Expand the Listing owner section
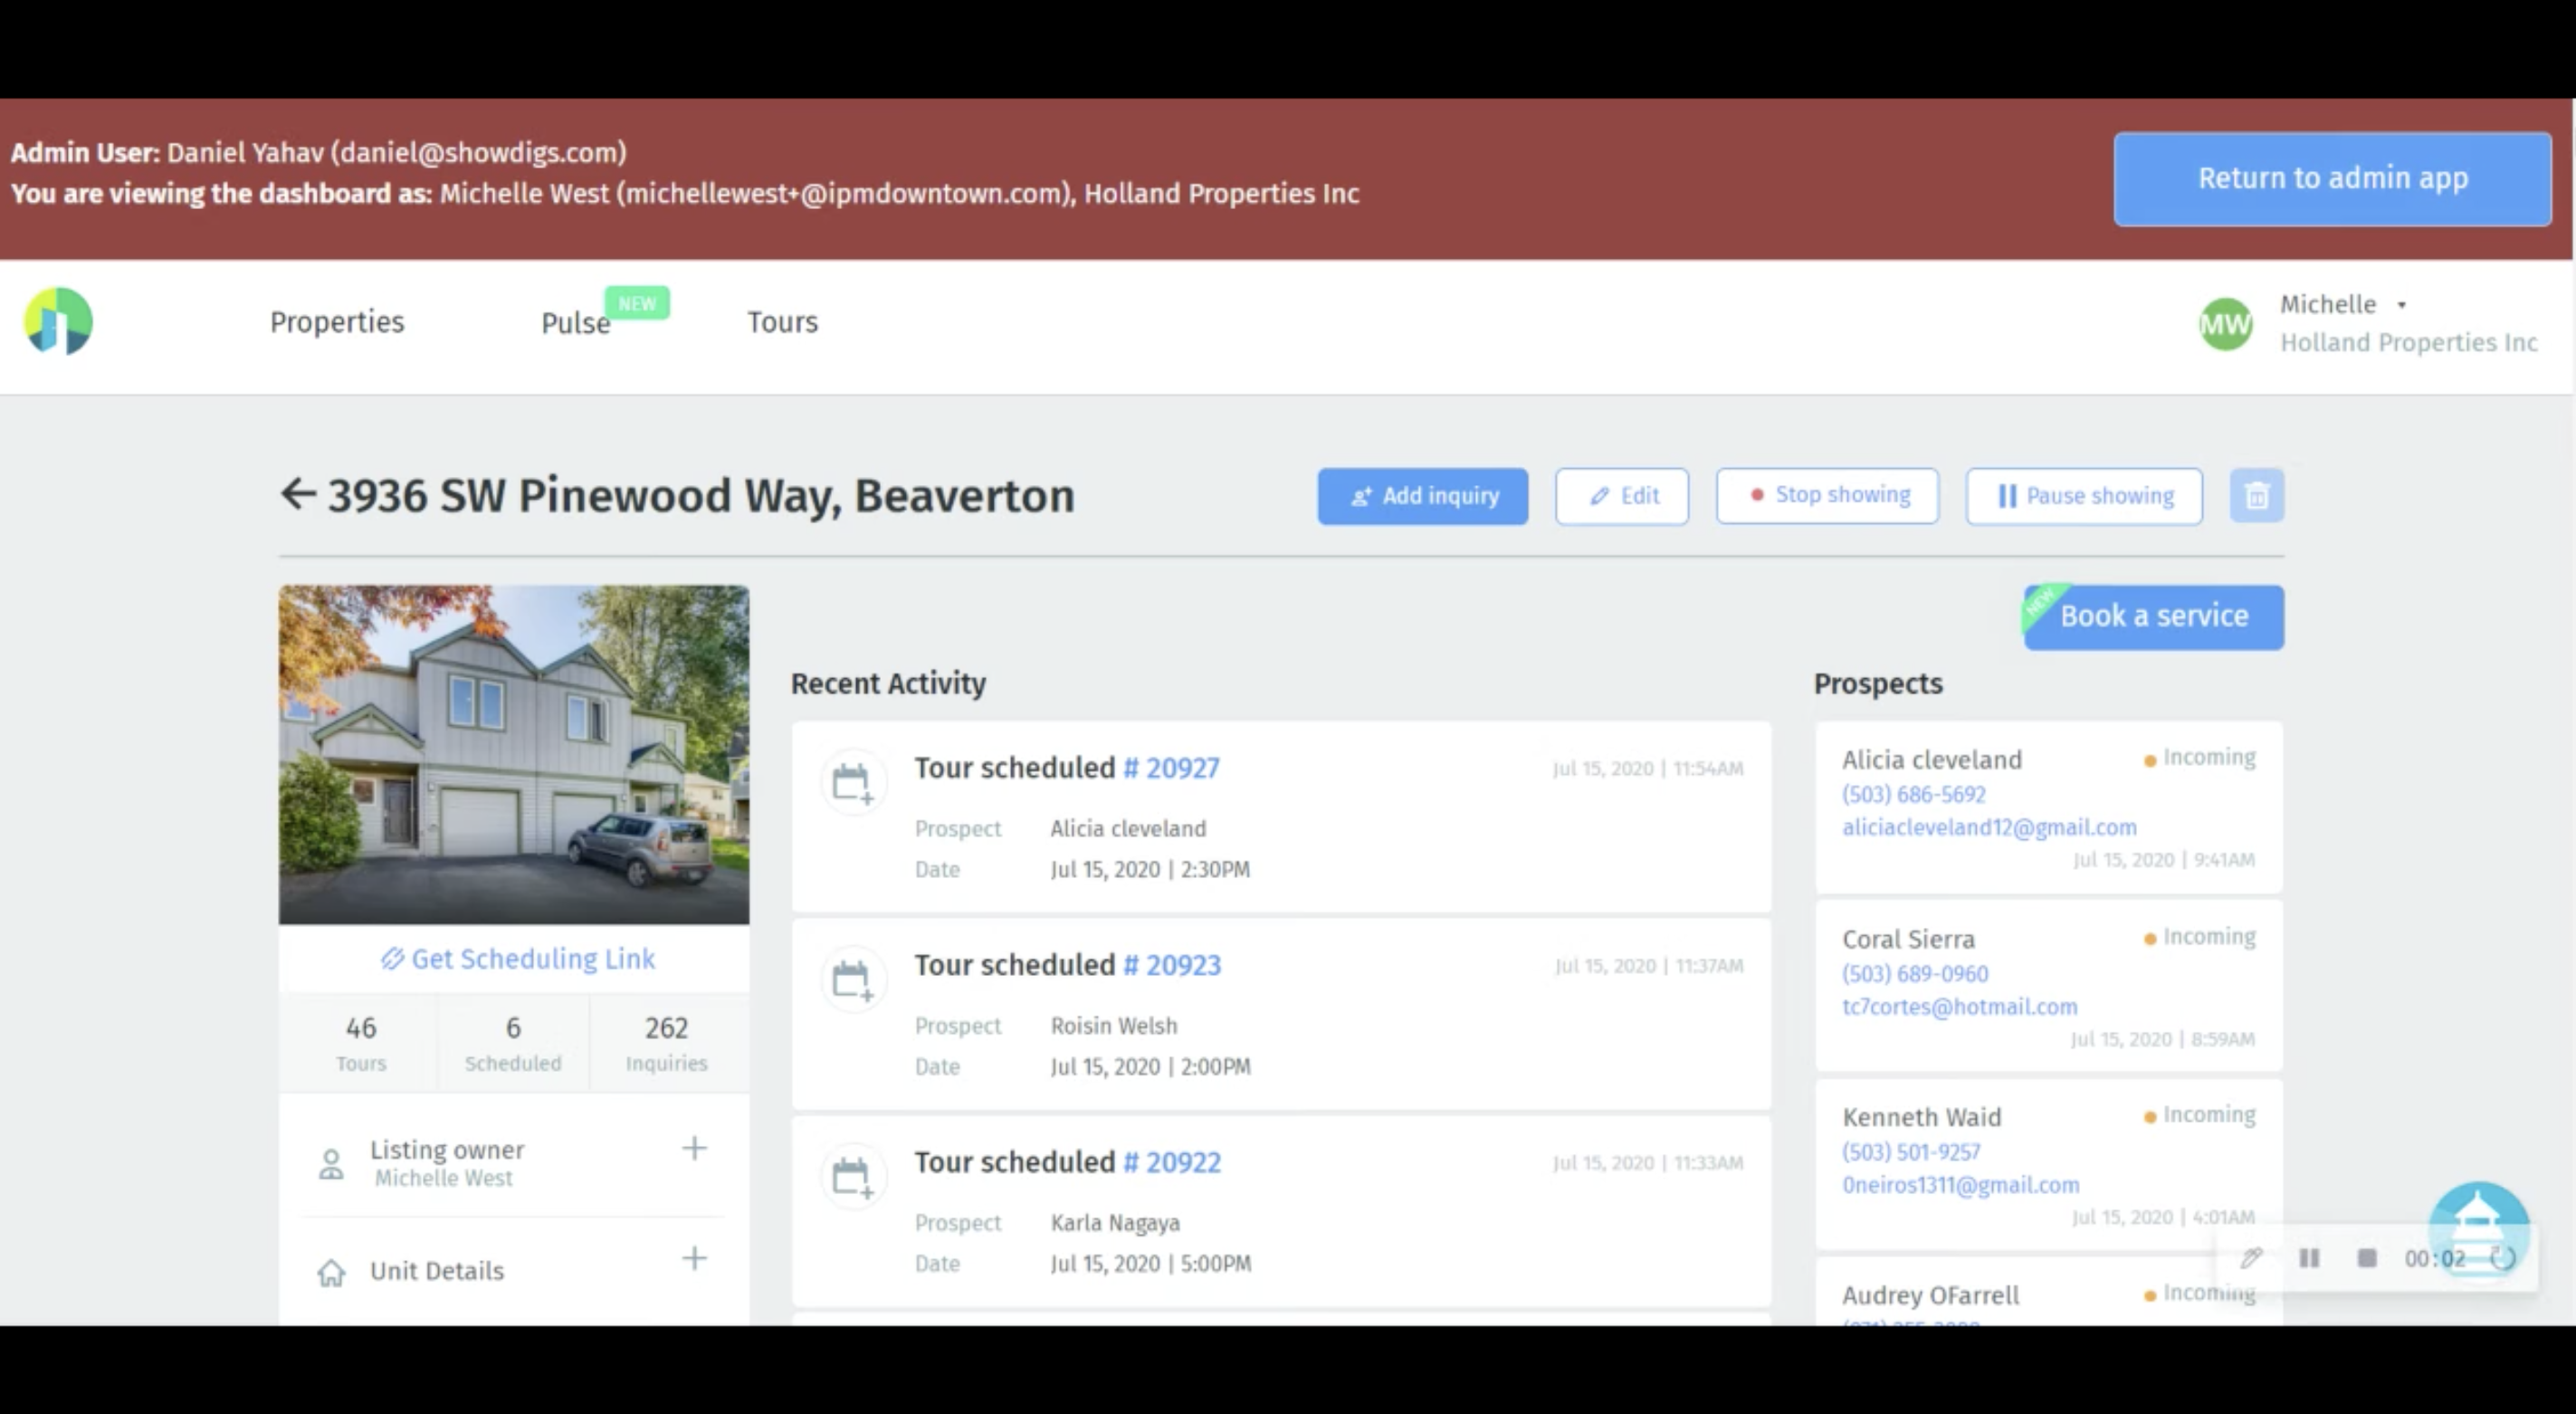This screenshot has height=1414, width=2576. pos(694,1148)
